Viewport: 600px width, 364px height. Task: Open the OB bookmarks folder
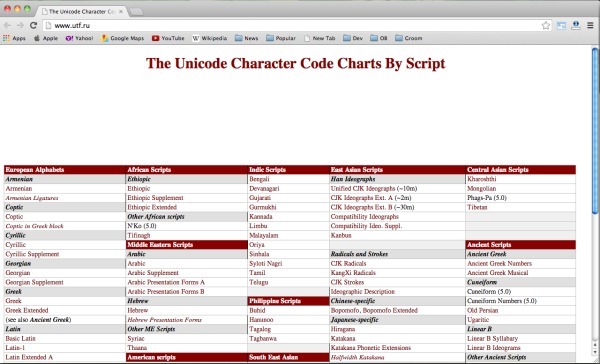[379, 38]
